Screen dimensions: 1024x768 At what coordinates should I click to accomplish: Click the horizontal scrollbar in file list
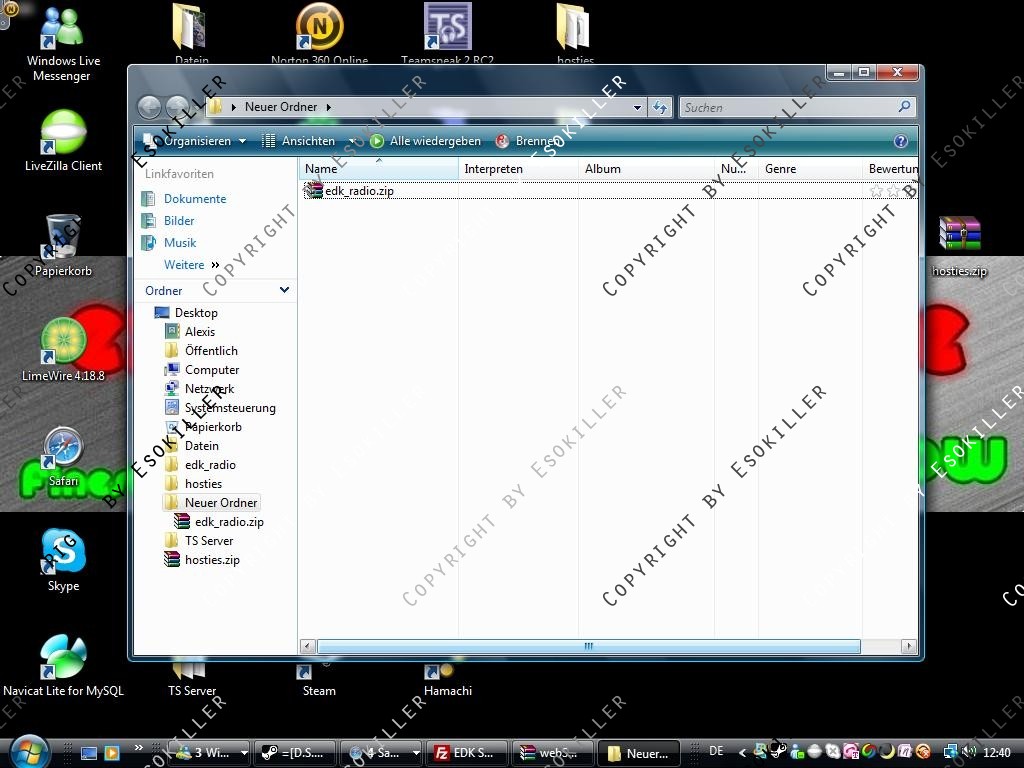(588, 647)
